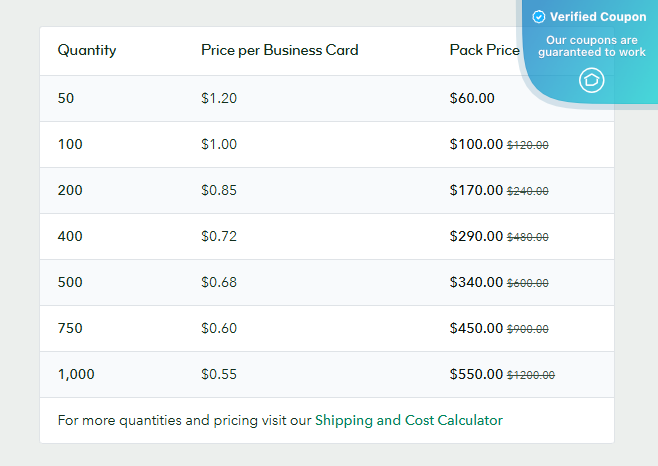Click the circular house icon in coupon badge
Screen dimensions: 658x466
tap(592, 80)
